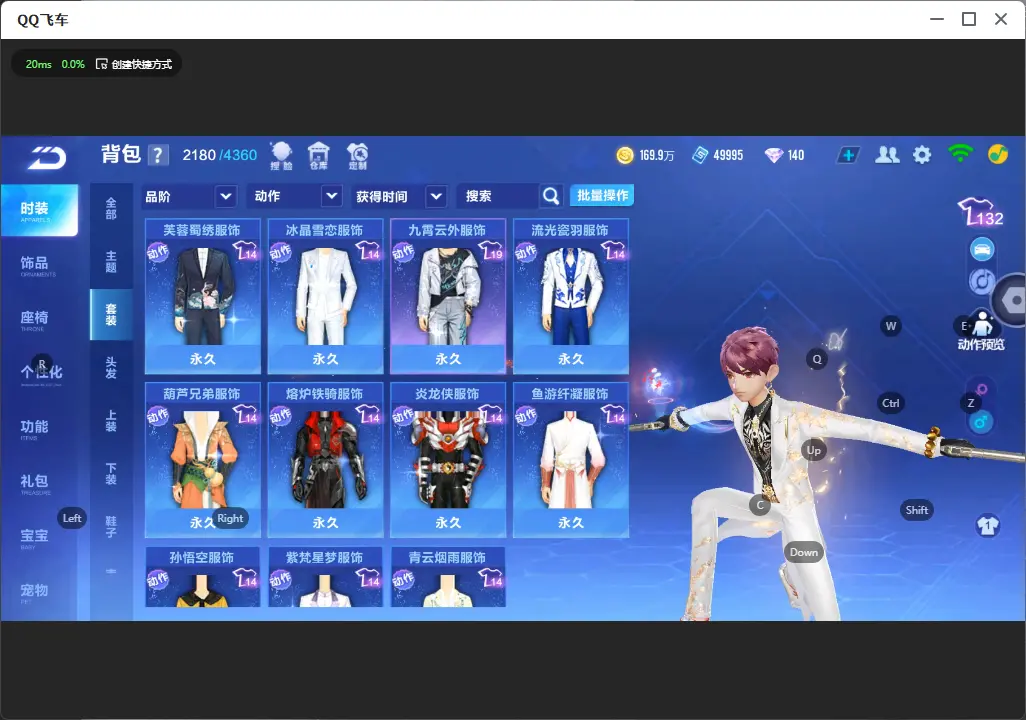Select the 流光瓷羽服饰 outfit card
1026x720 pixels.
571,296
